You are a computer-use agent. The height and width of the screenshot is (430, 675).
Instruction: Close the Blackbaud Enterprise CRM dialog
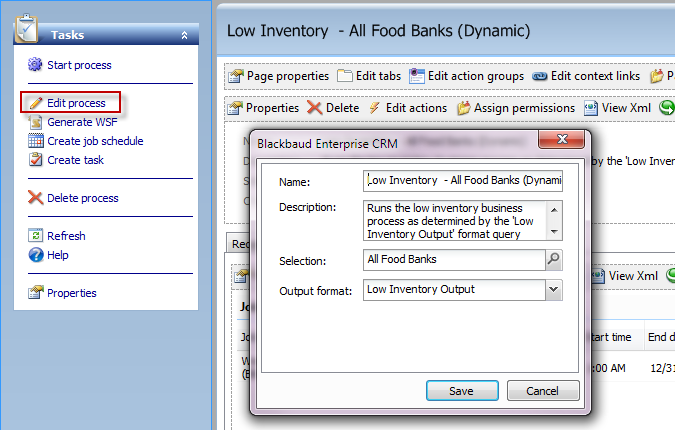pyautogui.click(x=562, y=139)
